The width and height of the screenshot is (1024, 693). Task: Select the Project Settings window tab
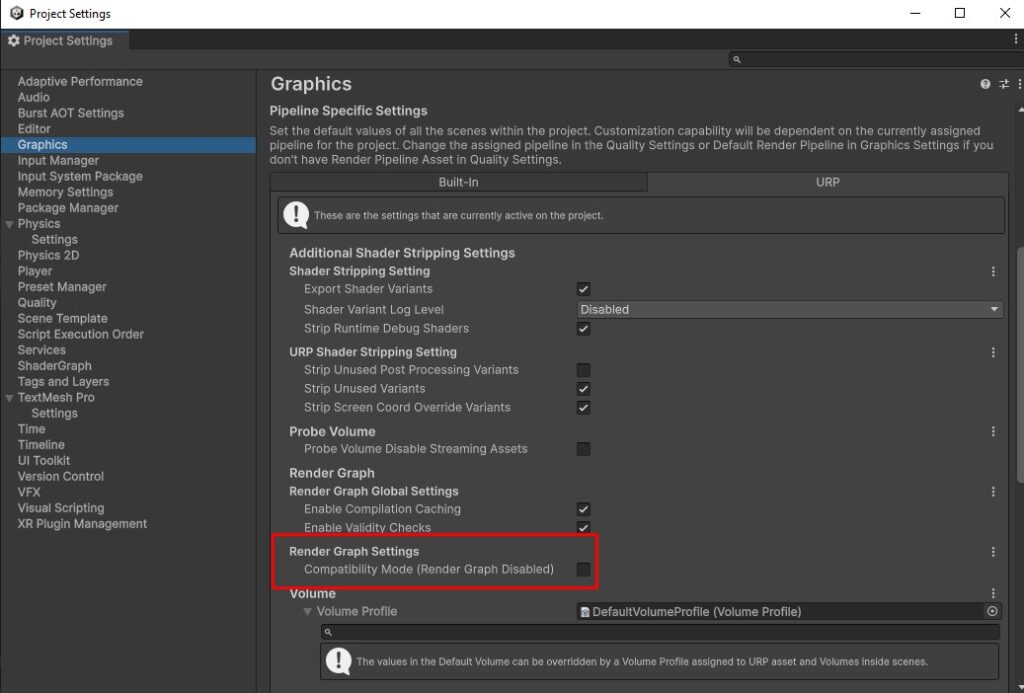65,40
